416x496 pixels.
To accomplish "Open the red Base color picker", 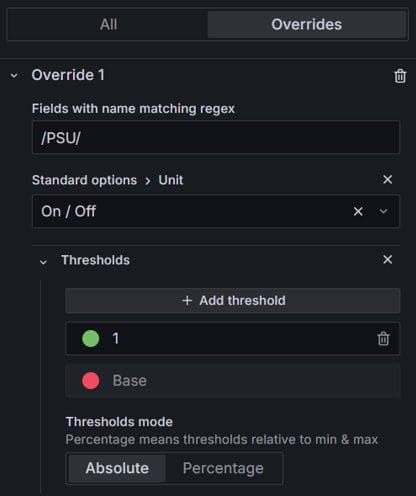I will point(91,381).
